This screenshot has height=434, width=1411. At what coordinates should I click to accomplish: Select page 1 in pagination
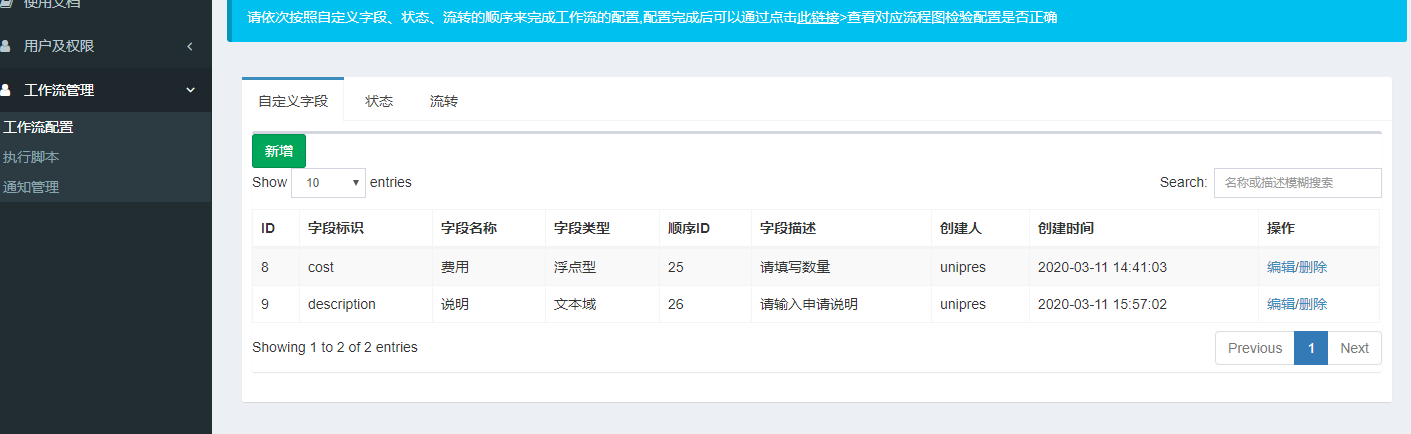coord(1311,348)
